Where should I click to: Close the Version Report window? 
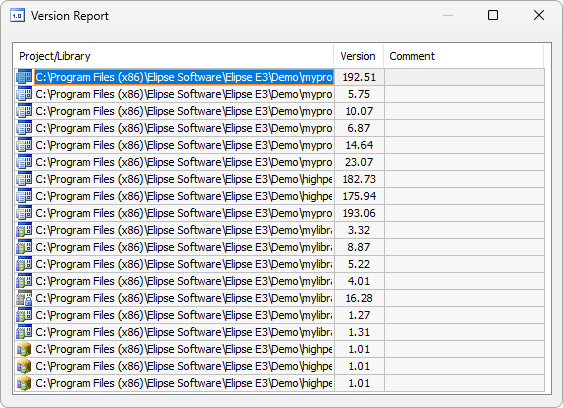(x=539, y=15)
